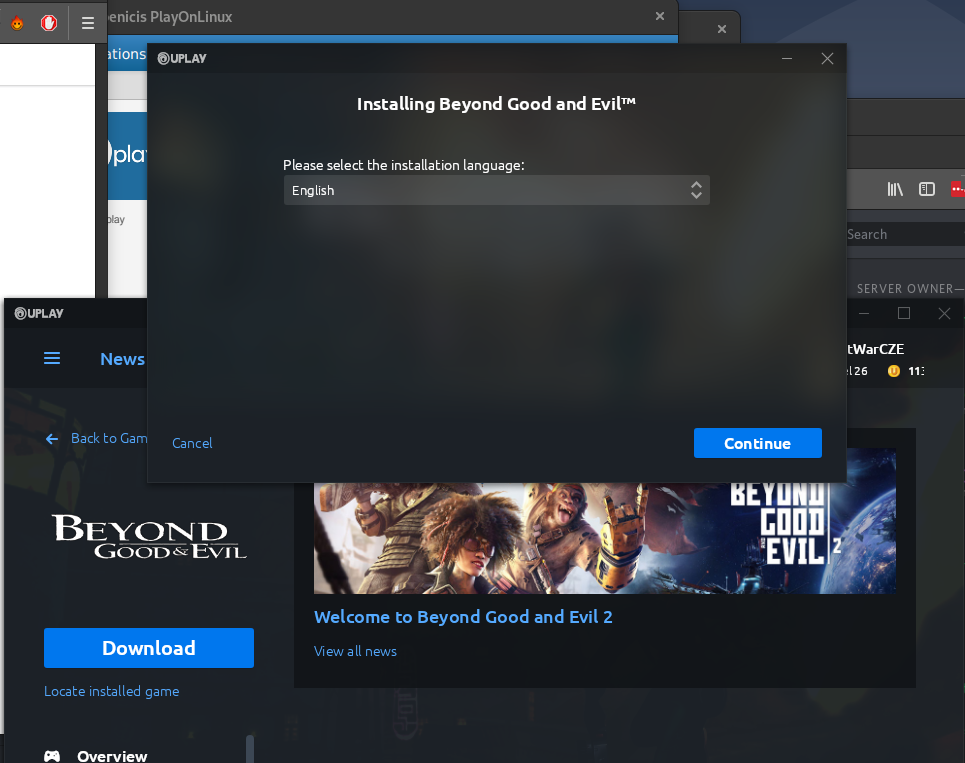Click the Overview gamepad icon
This screenshot has width=965, height=763.
click(52, 756)
